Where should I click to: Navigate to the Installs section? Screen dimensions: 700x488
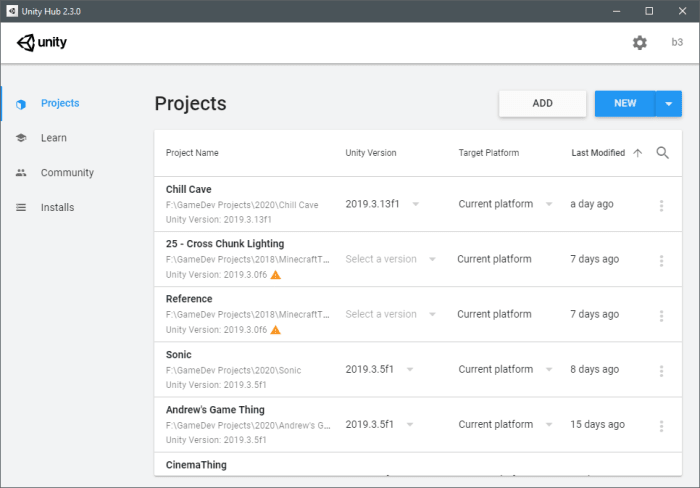[x=57, y=207]
